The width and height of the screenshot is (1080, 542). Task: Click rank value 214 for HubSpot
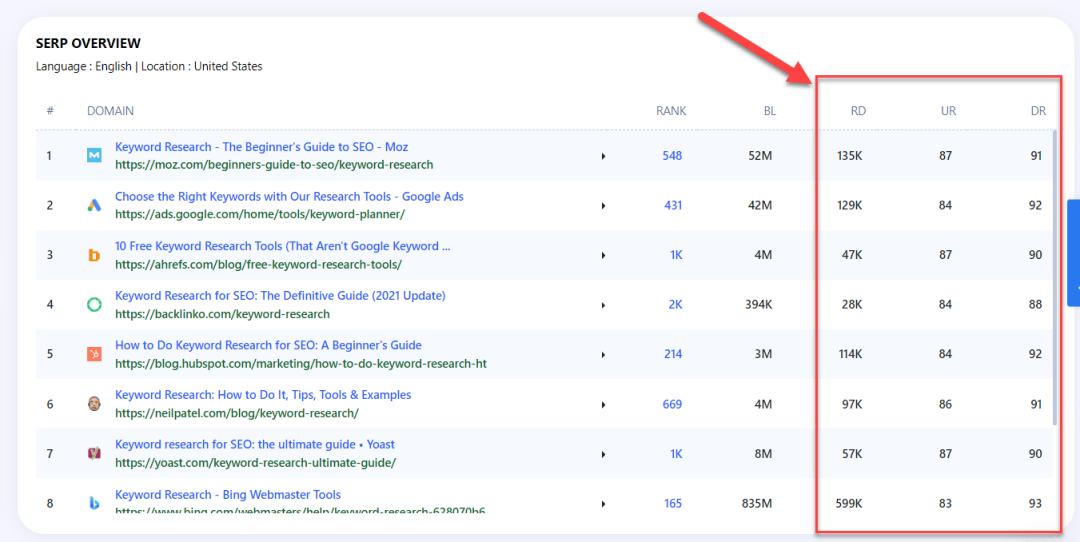click(x=673, y=354)
